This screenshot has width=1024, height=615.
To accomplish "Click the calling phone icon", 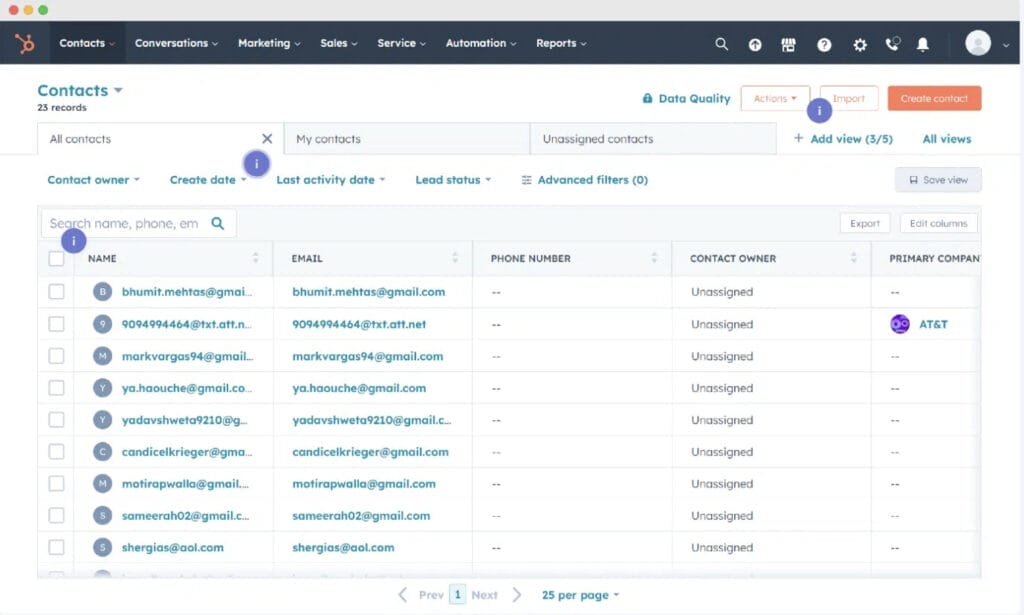I will (892, 44).
